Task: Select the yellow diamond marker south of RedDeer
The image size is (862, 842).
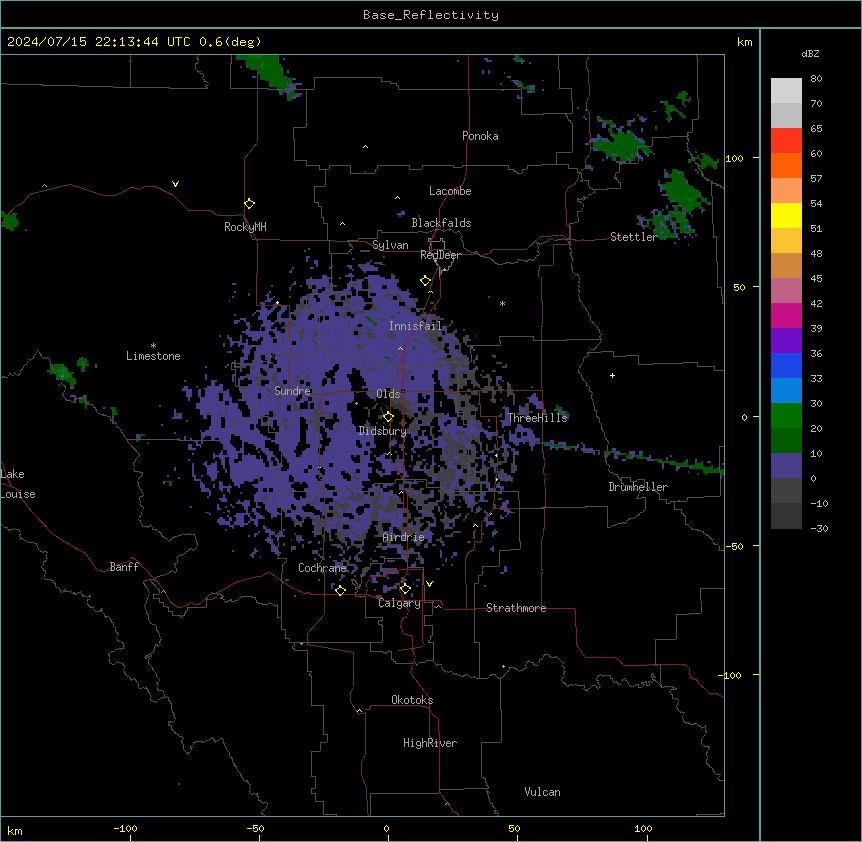Action: coord(426,281)
